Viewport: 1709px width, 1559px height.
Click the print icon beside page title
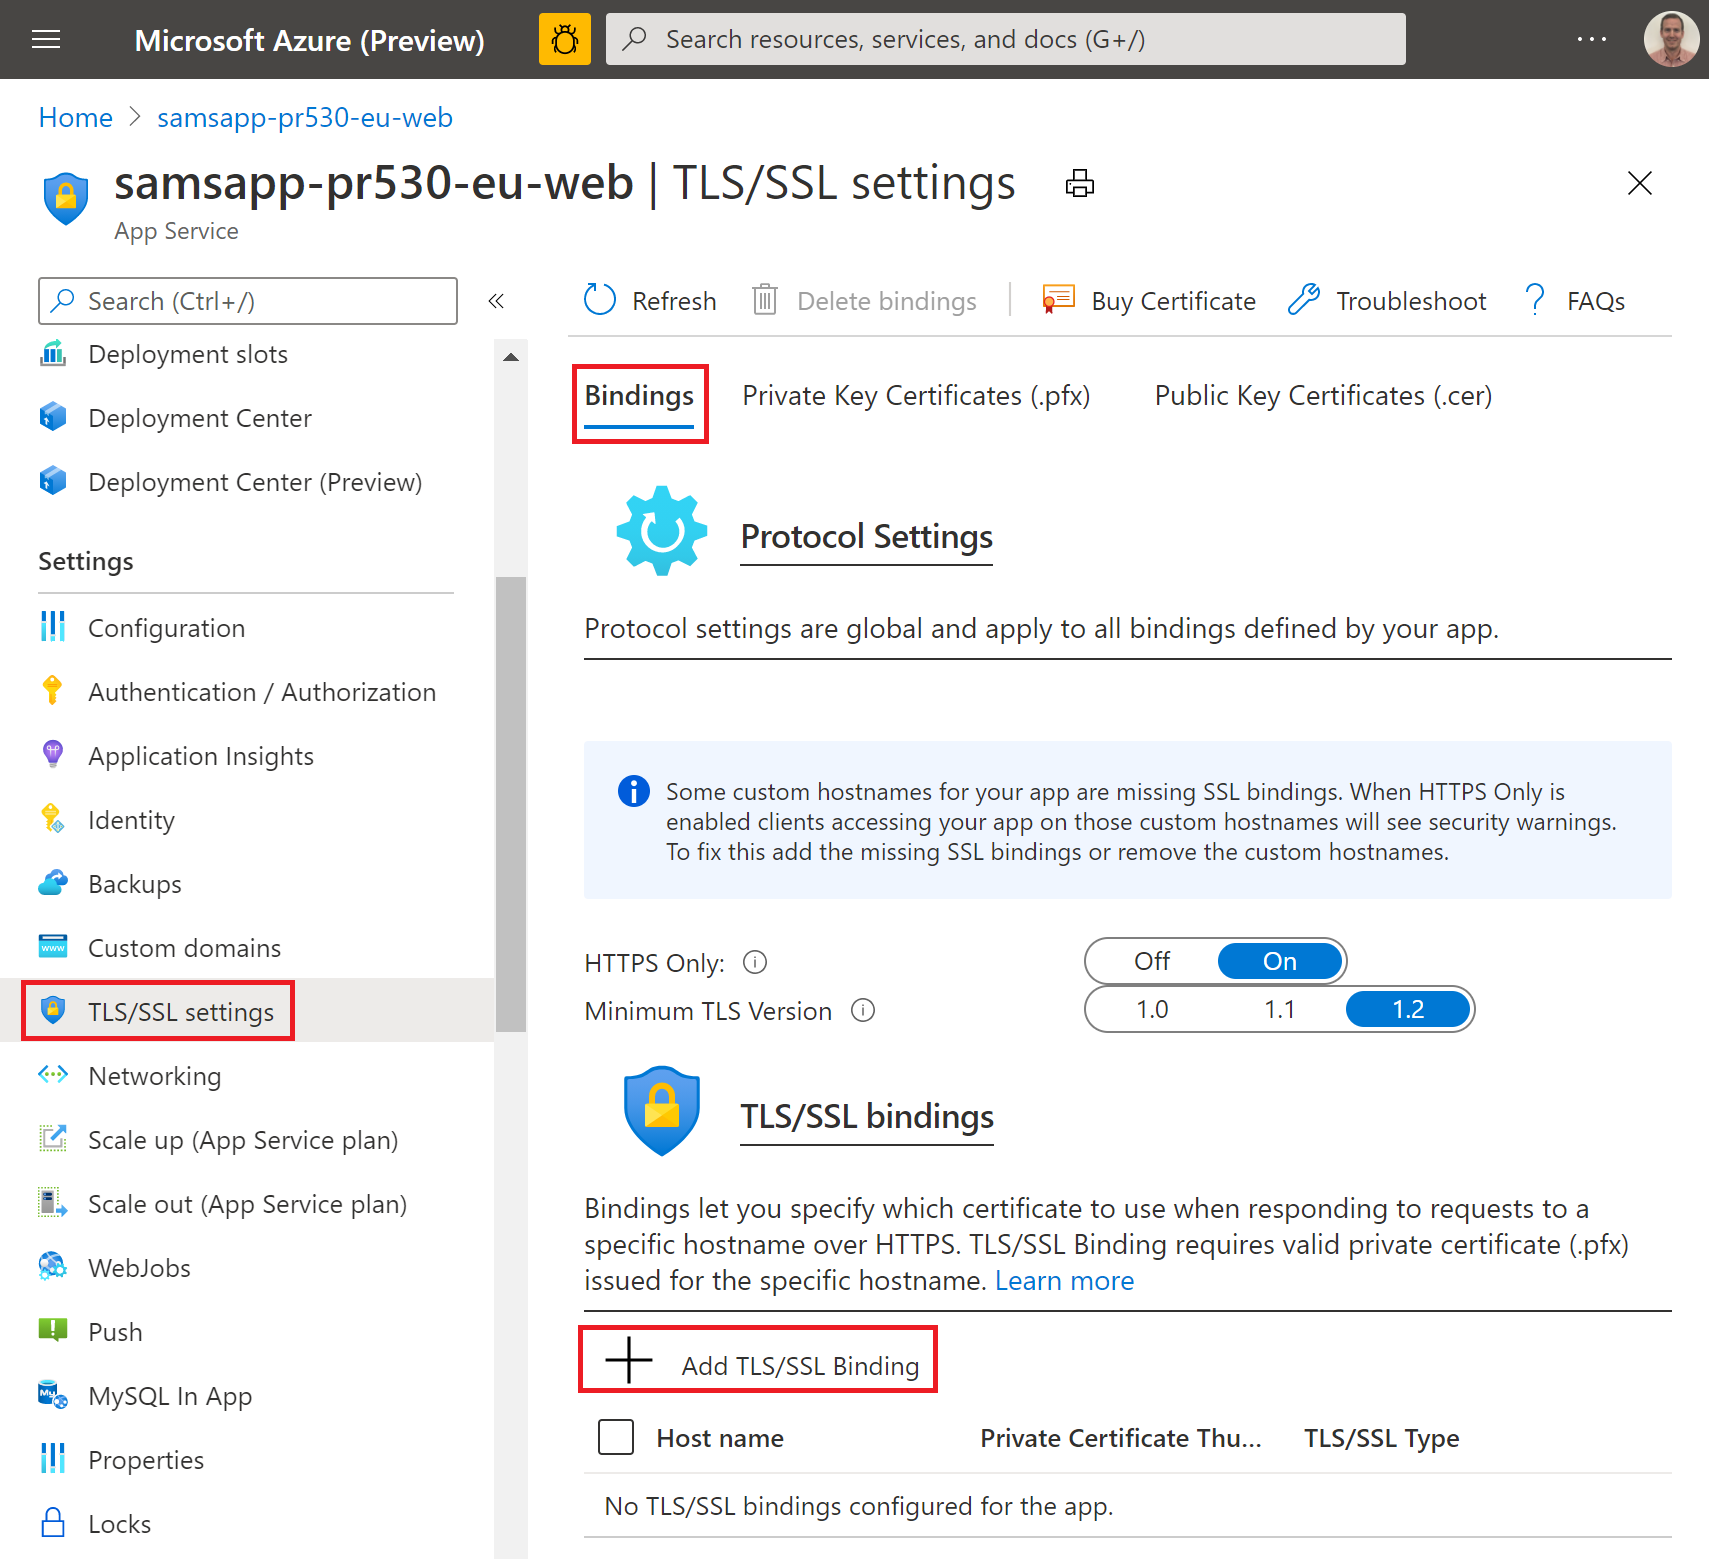pyautogui.click(x=1079, y=184)
